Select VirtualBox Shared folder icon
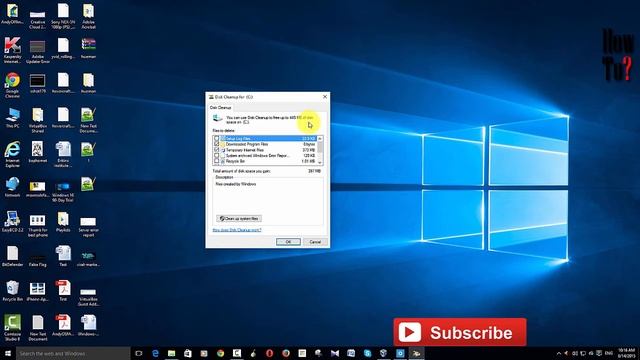Screen dimensions: 640x360 pyautogui.click(x=38, y=120)
